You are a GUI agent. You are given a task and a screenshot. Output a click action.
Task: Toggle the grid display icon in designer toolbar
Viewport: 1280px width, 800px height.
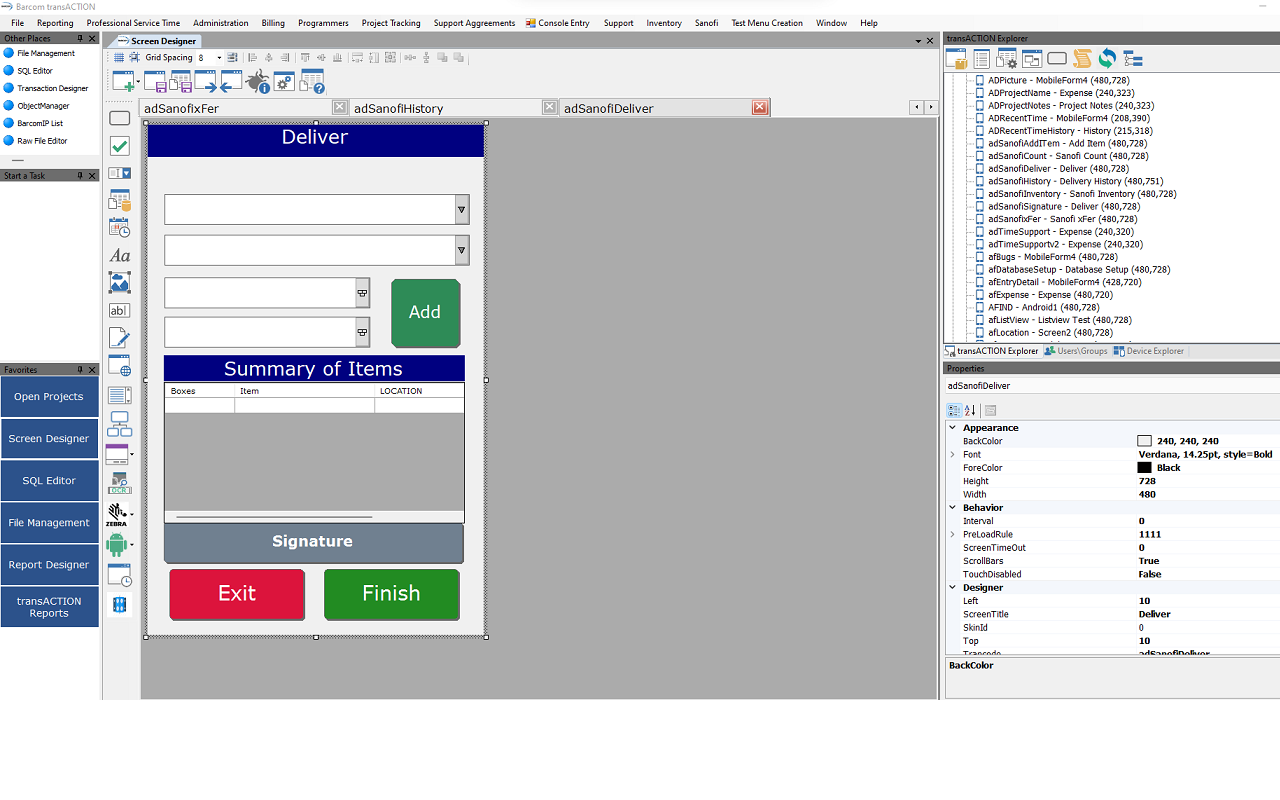tap(119, 58)
